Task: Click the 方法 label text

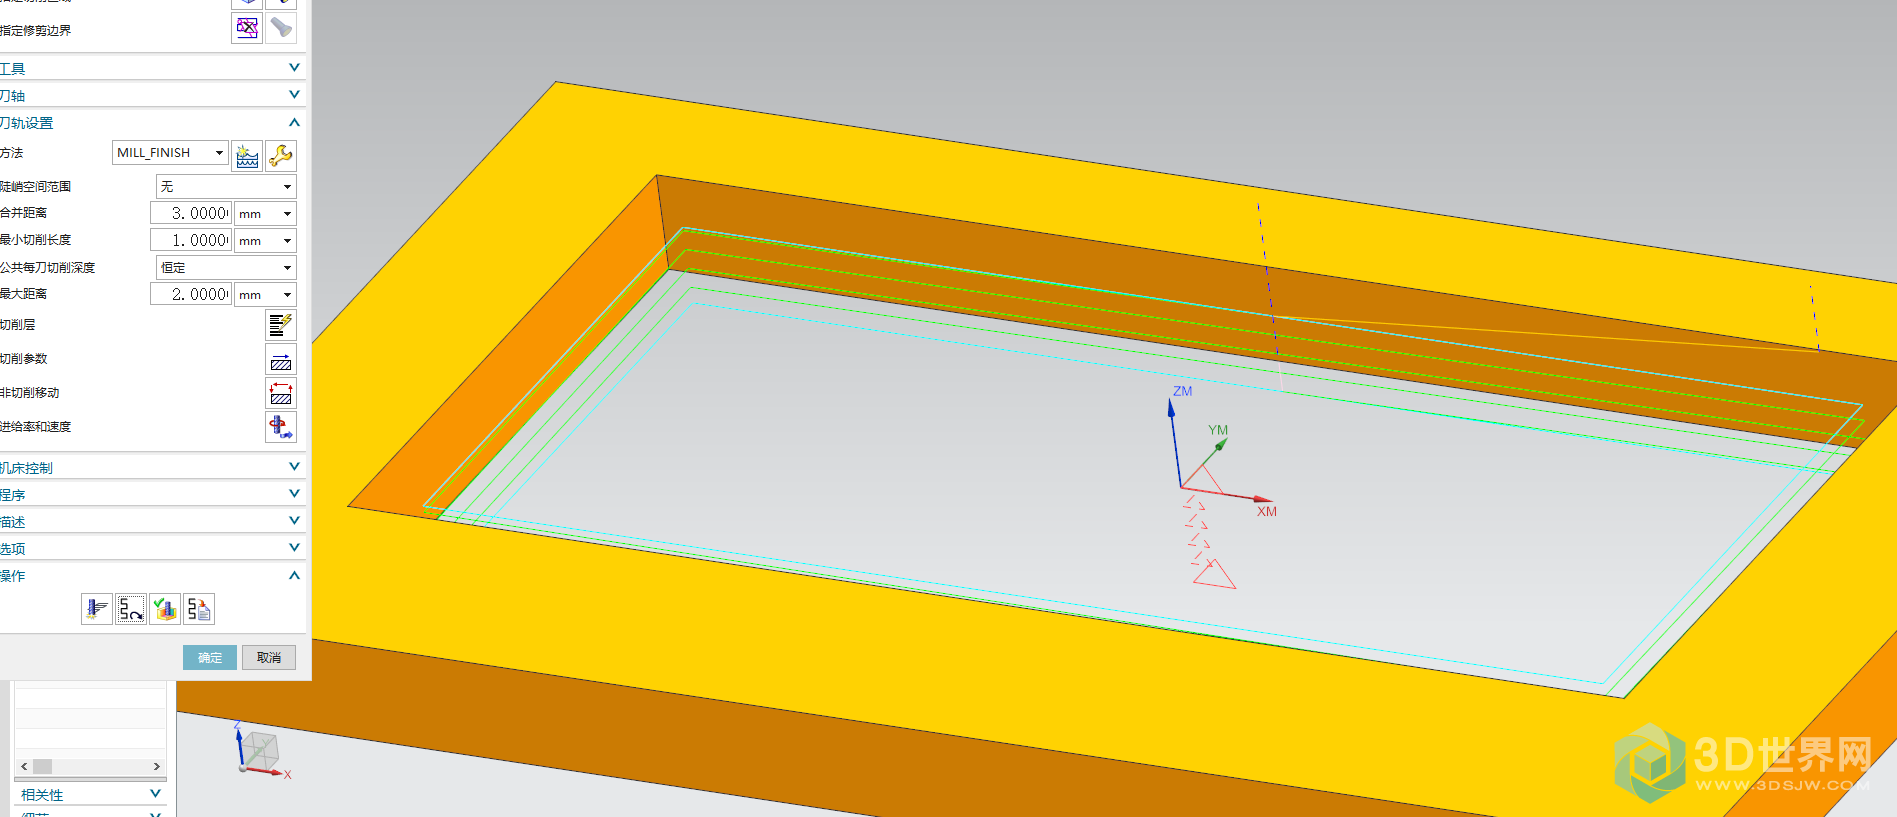Action: pyautogui.click(x=11, y=153)
